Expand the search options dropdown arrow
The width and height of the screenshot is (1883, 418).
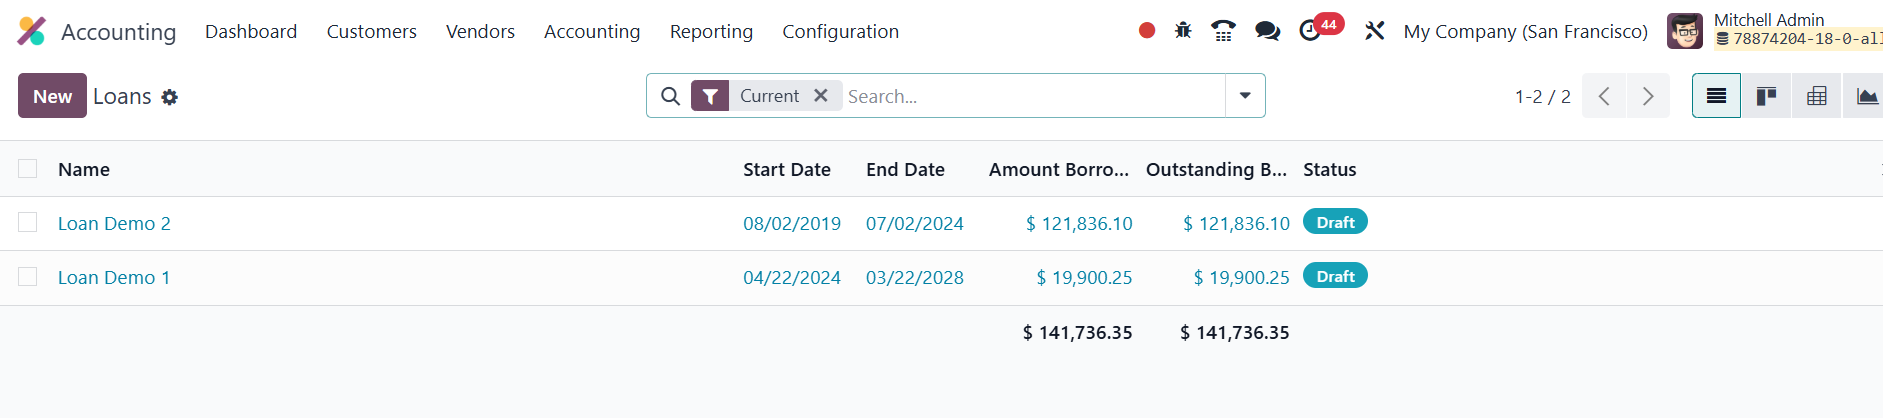coord(1245,96)
